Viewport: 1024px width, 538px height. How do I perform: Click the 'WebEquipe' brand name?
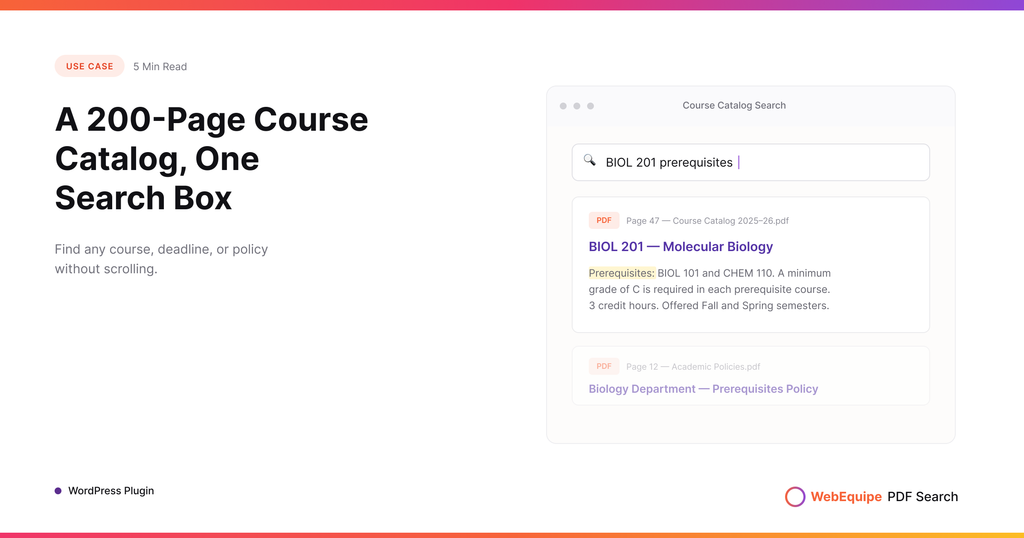click(846, 497)
